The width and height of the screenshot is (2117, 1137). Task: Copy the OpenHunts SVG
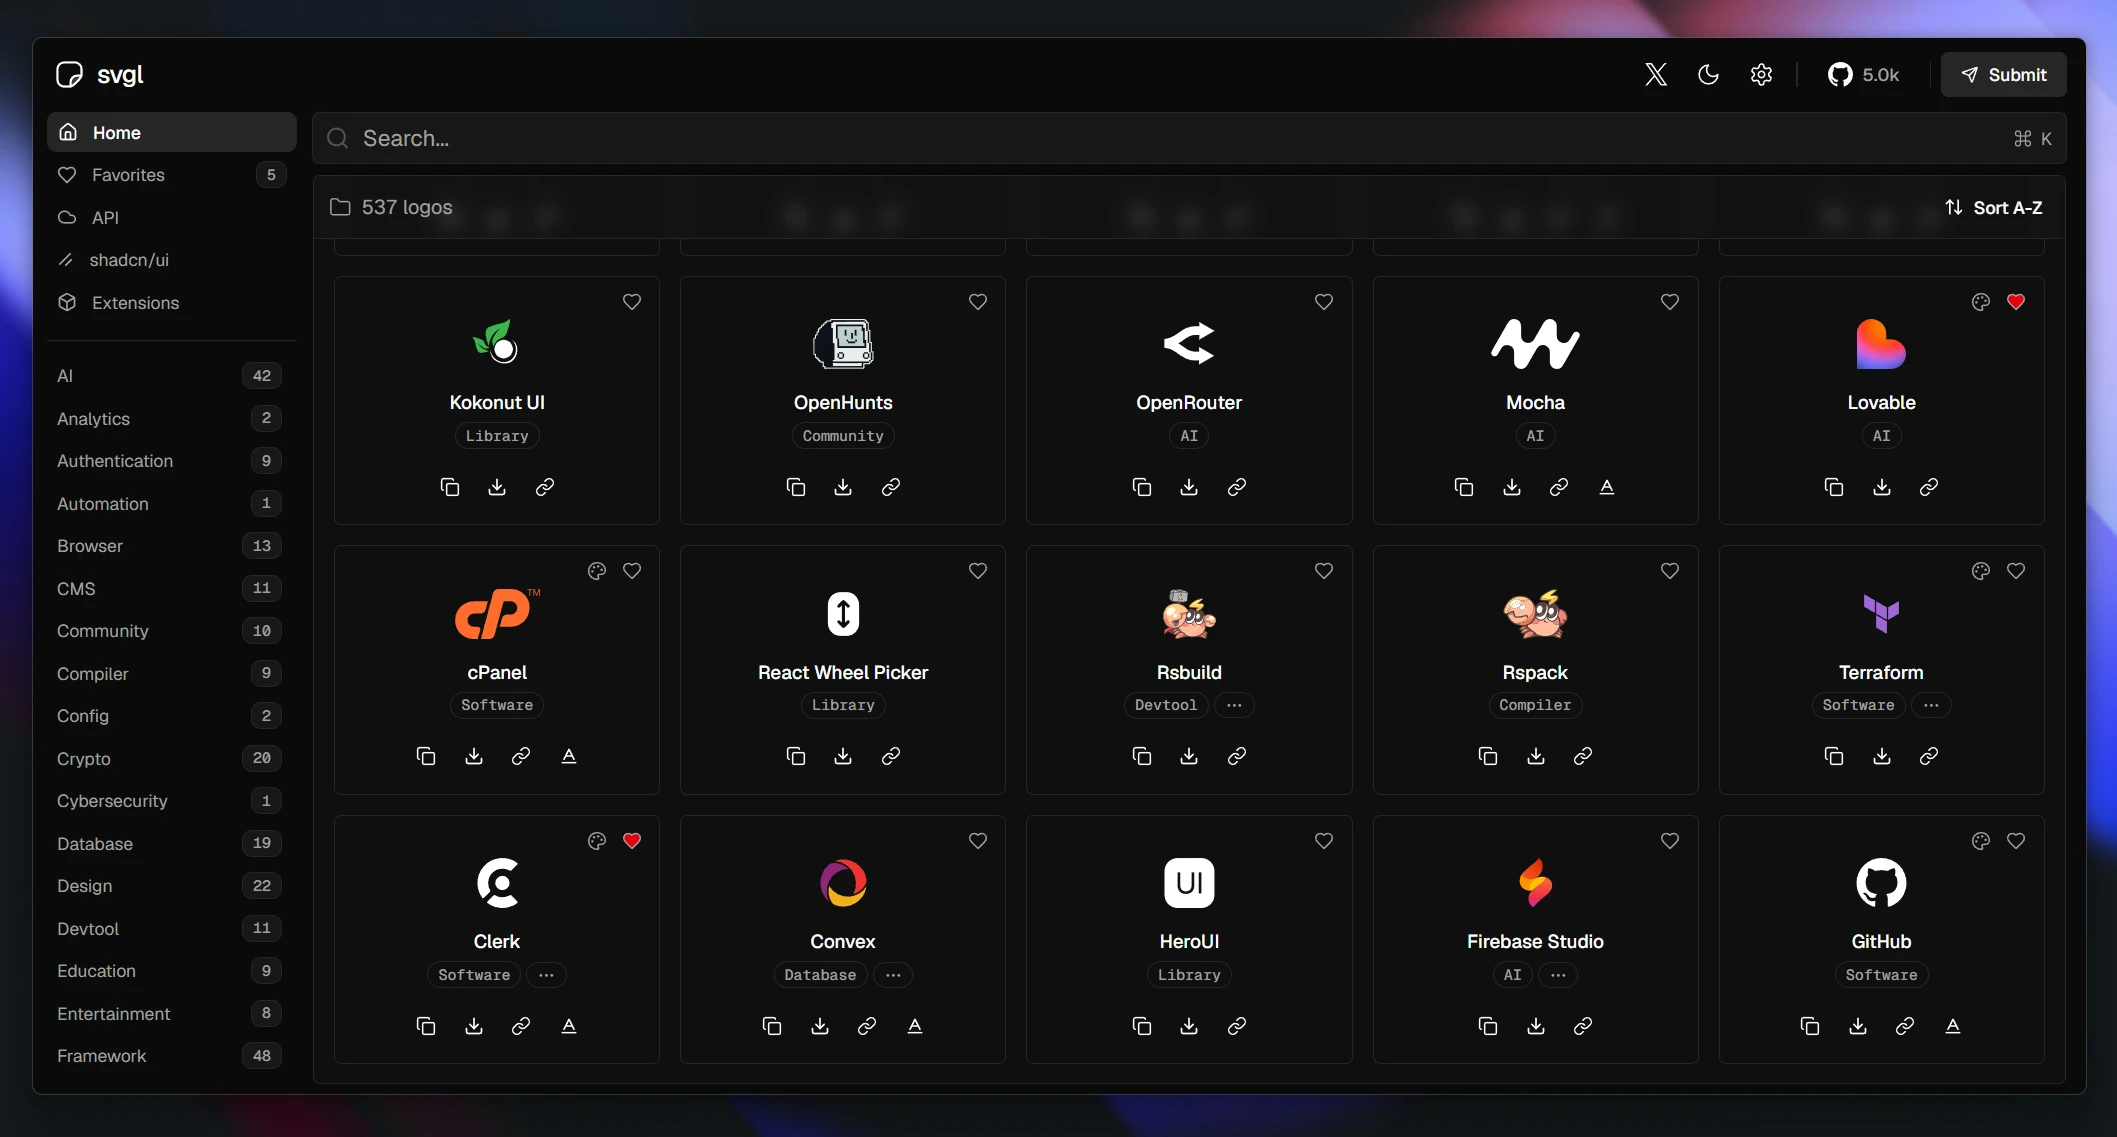(x=796, y=487)
